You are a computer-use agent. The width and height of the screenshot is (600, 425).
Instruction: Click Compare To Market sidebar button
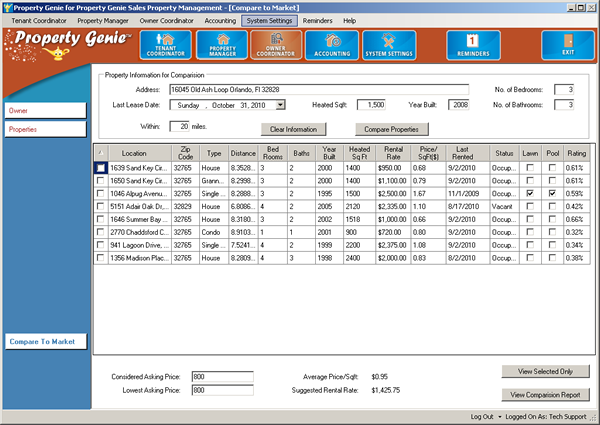click(46, 342)
